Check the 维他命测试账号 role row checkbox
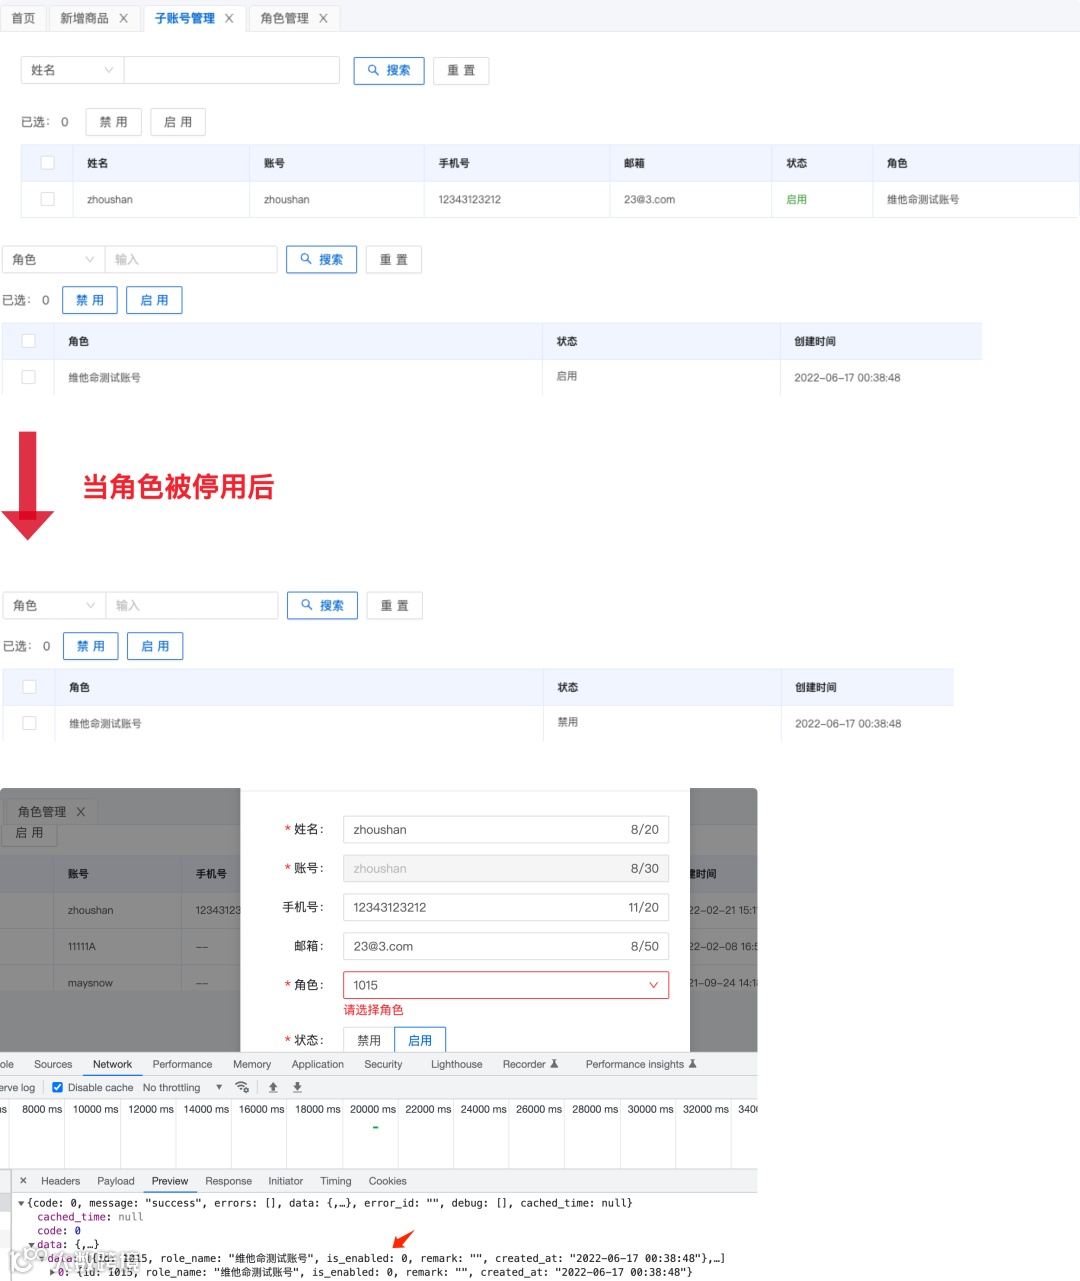 (28, 377)
